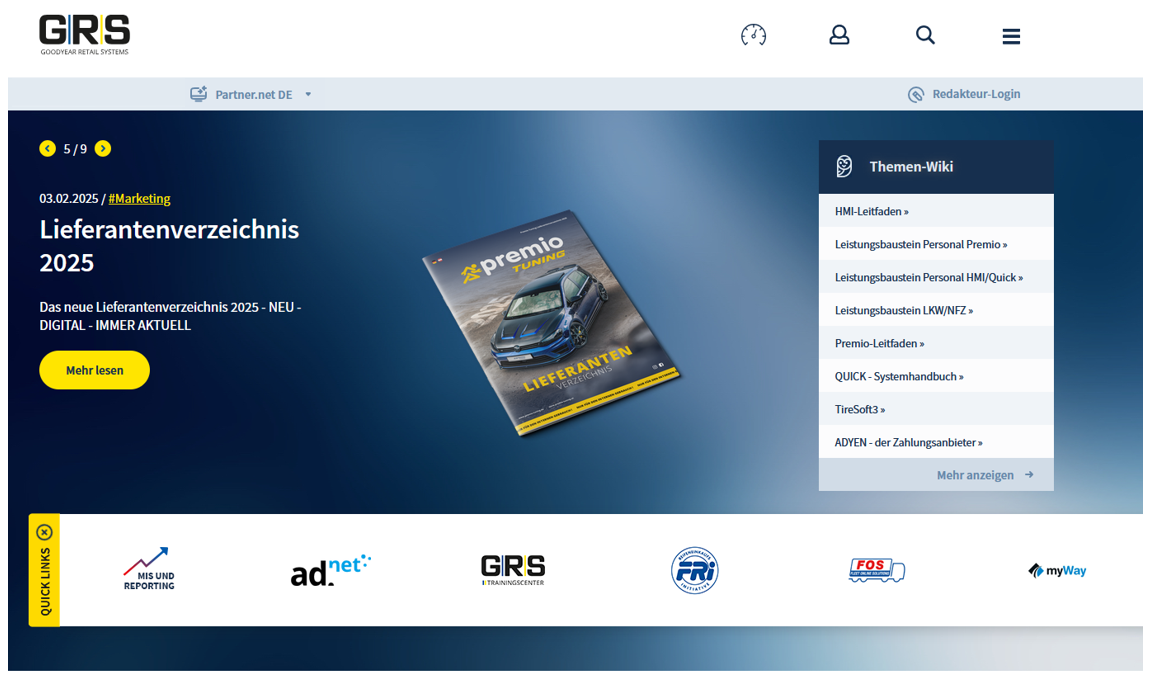Close the Quick Links panel
This screenshot has height=686, width=1161.
(x=44, y=532)
